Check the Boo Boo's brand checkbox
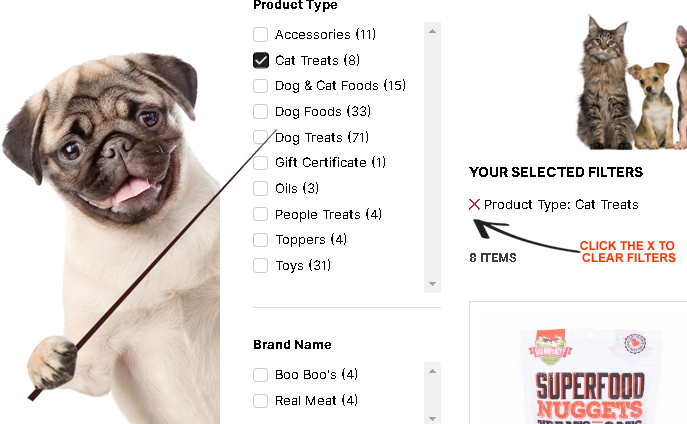687x424 pixels. (x=261, y=375)
